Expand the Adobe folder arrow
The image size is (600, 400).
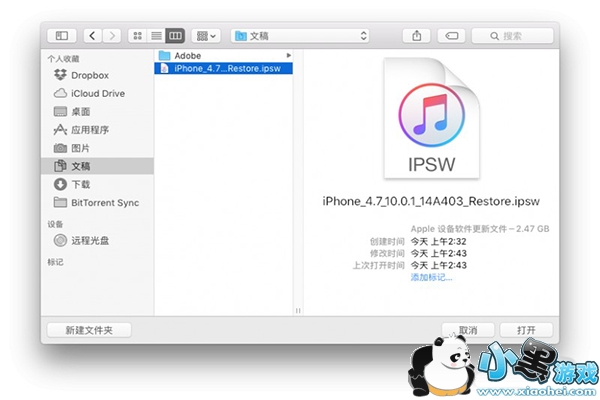pyautogui.click(x=289, y=55)
